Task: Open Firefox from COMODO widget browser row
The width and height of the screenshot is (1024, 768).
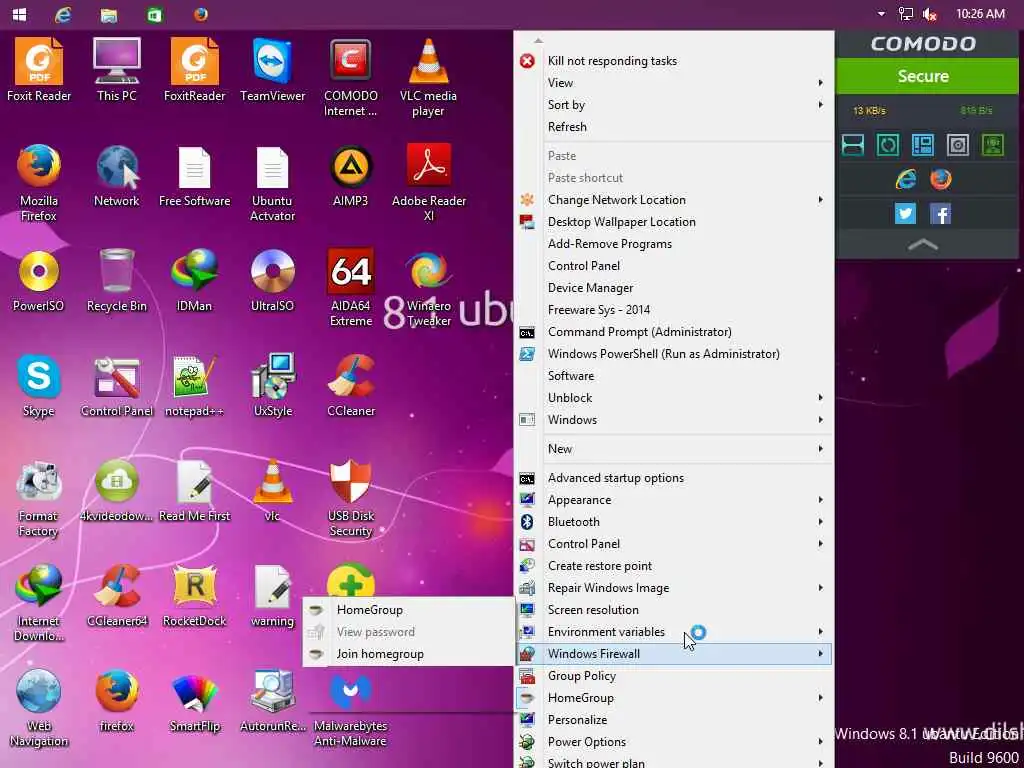Action: (941, 178)
